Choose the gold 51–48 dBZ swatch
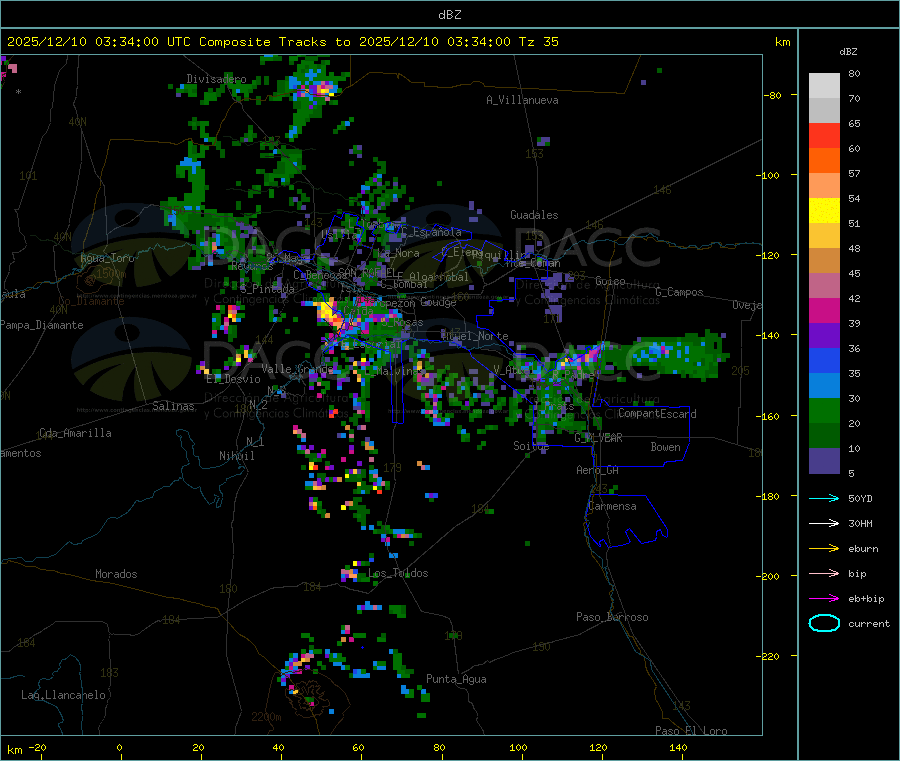This screenshot has height=761, width=900. [x=824, y=235]
